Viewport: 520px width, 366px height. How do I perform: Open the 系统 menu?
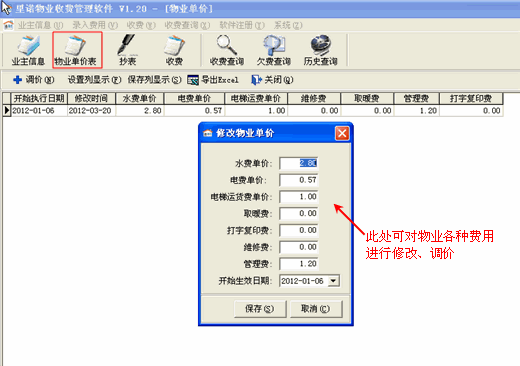288,25
